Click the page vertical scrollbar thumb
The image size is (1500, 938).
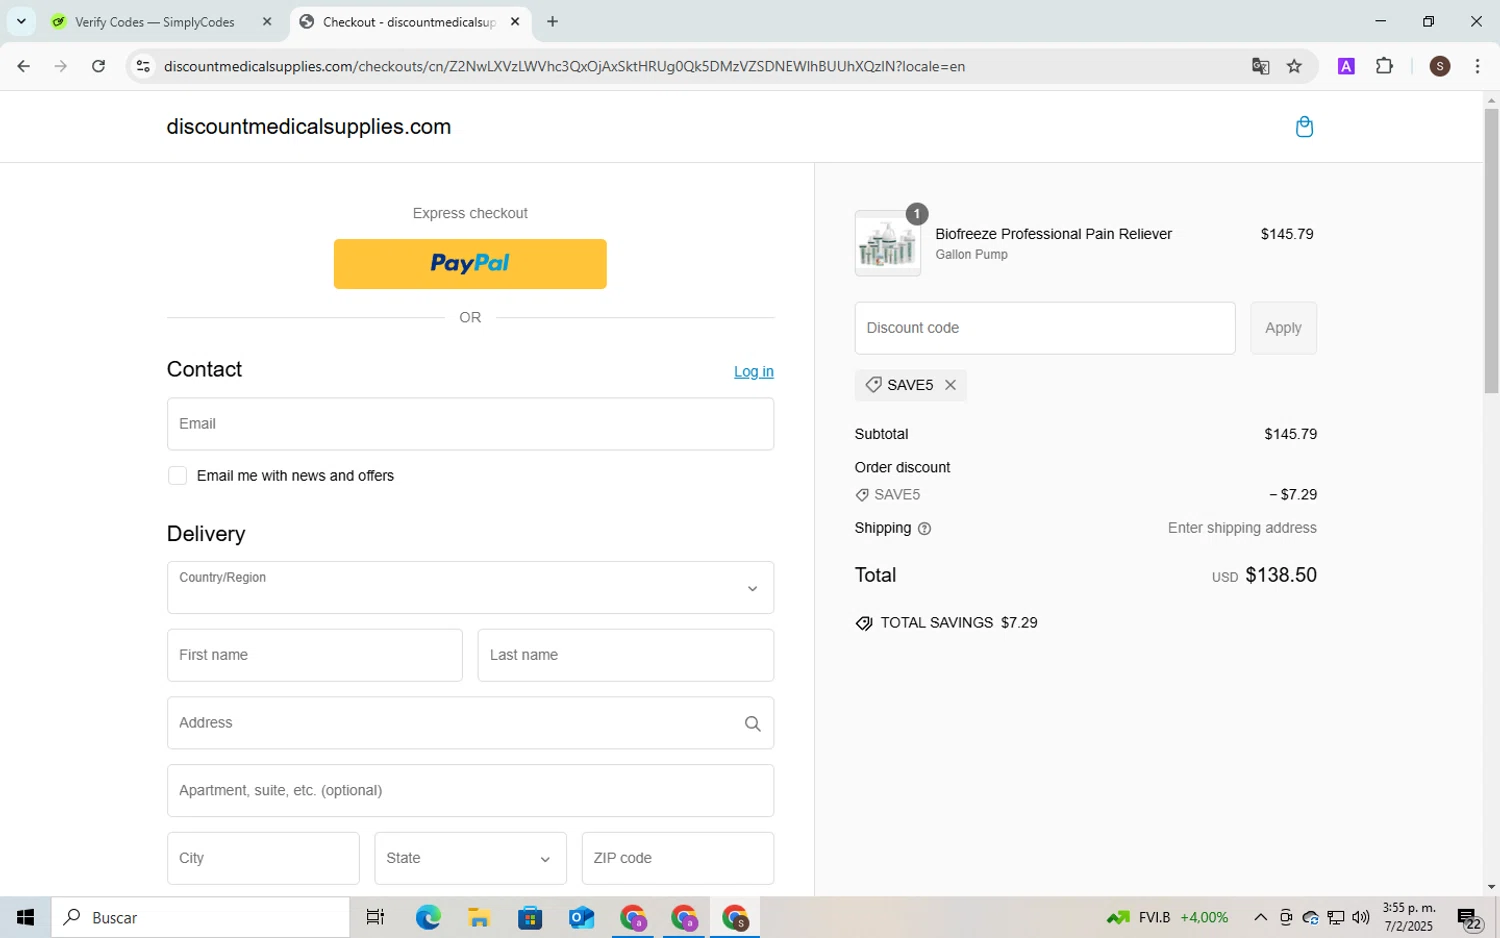tap(1491, 250)
